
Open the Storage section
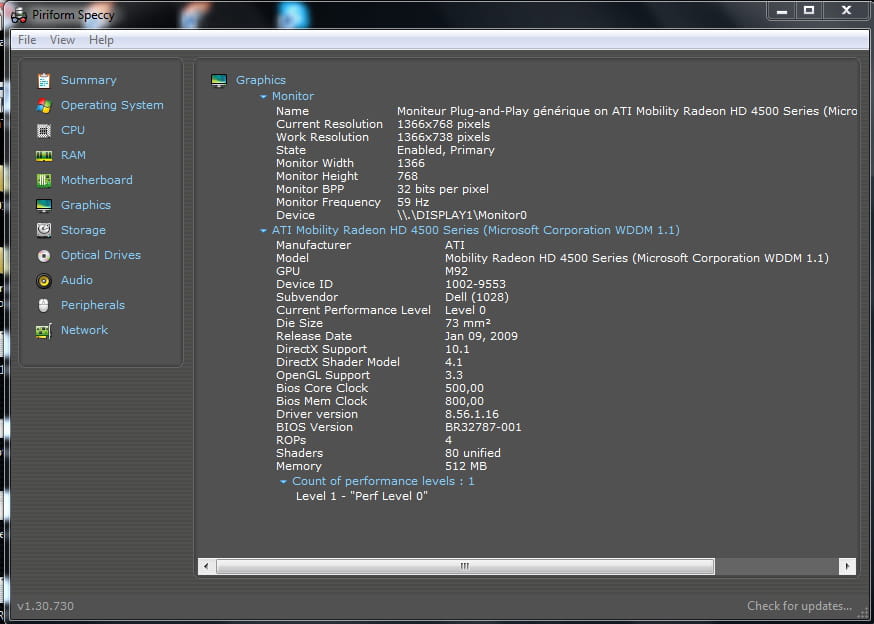coord(83,230)
